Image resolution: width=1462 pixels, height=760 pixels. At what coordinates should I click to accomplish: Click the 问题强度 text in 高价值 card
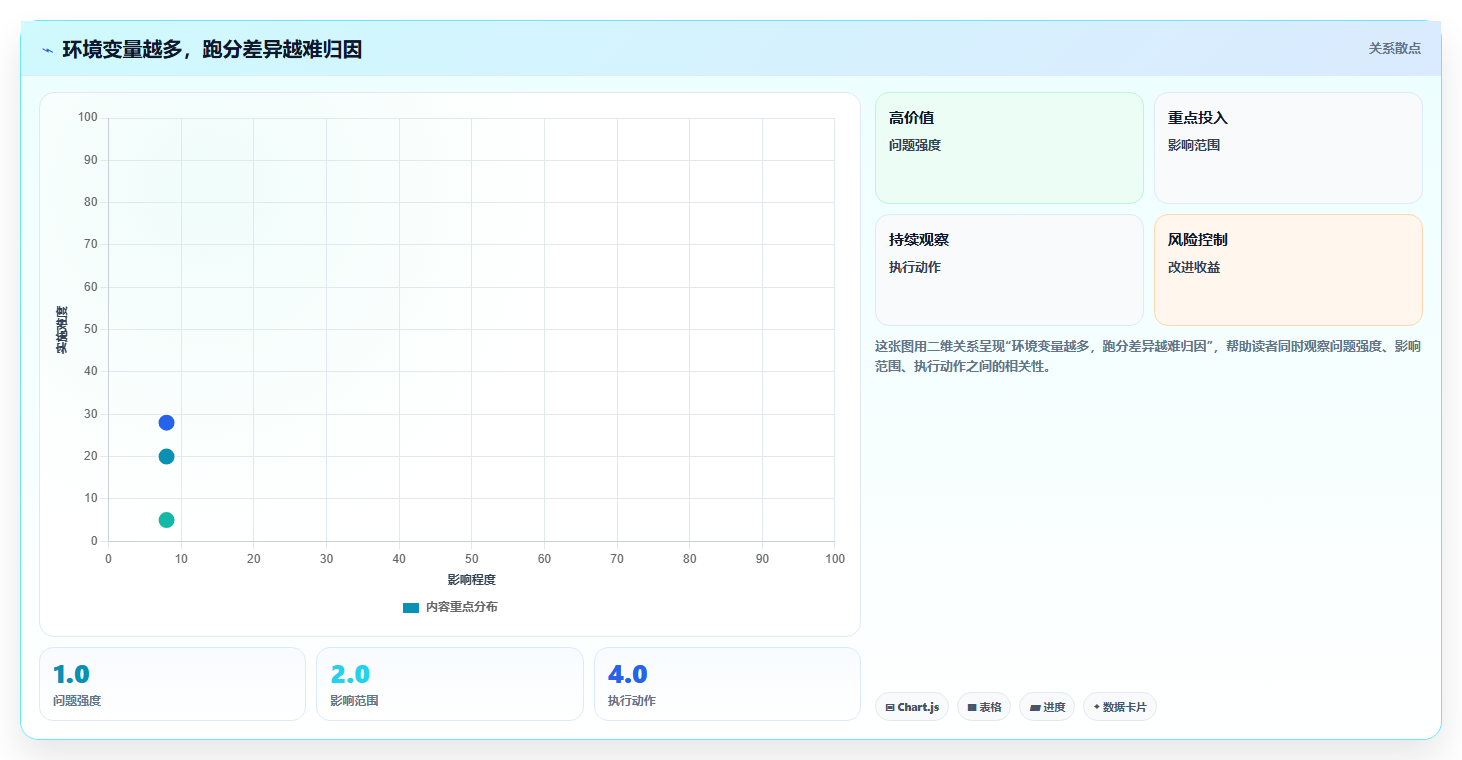(915, 145)
